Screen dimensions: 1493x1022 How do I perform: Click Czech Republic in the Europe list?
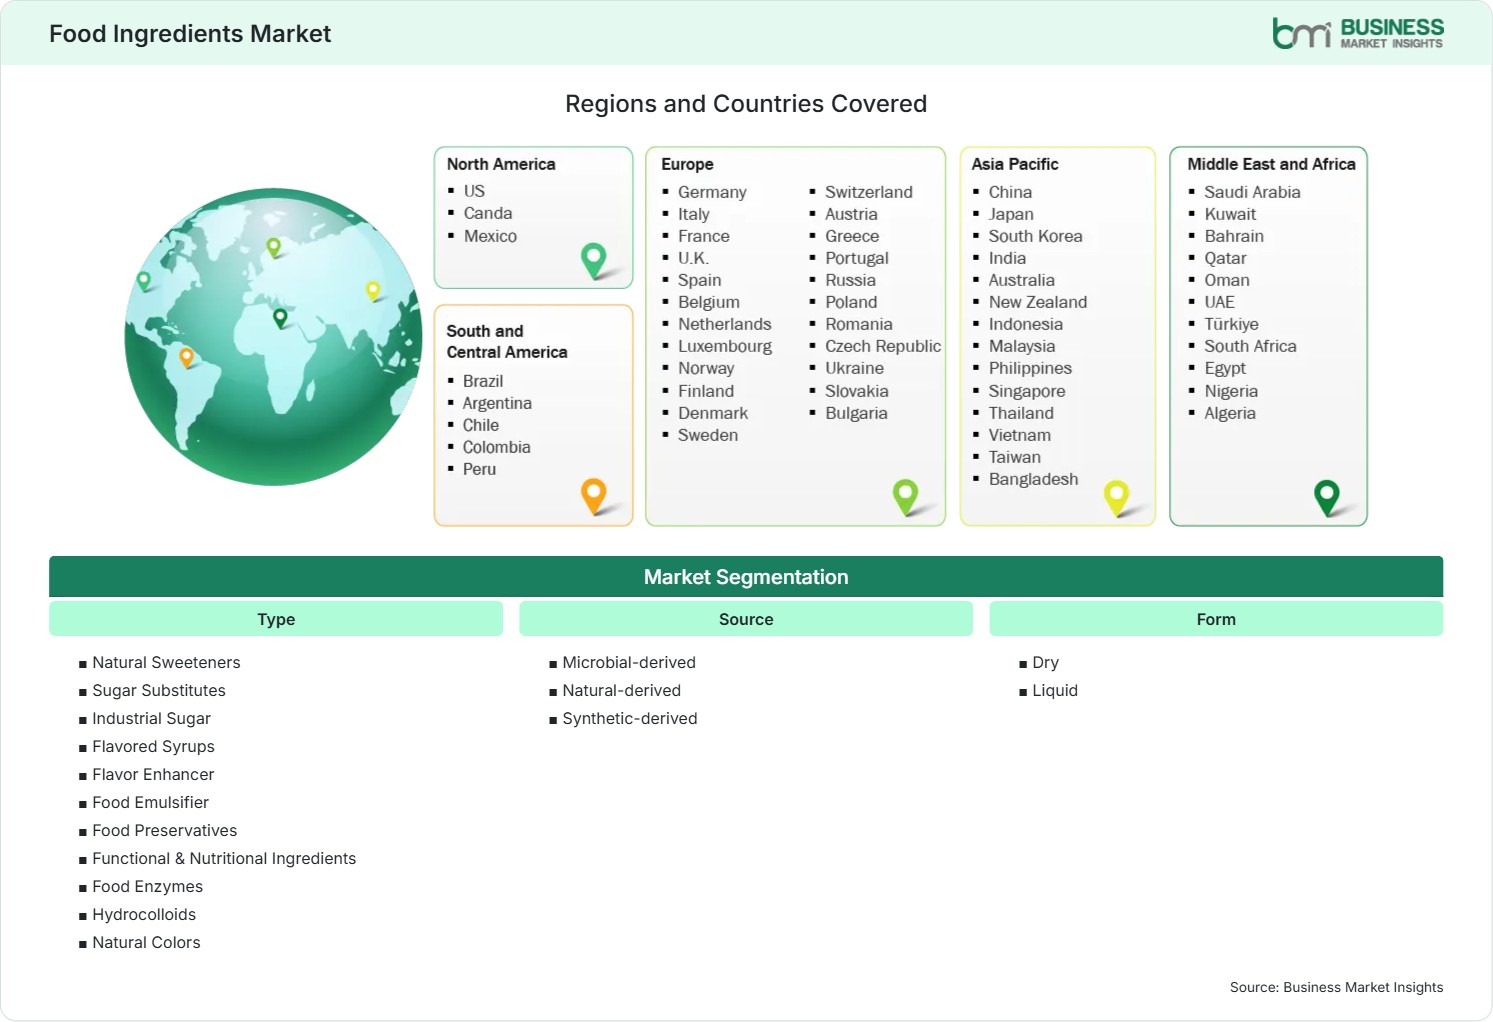click(x=883, y=346)
